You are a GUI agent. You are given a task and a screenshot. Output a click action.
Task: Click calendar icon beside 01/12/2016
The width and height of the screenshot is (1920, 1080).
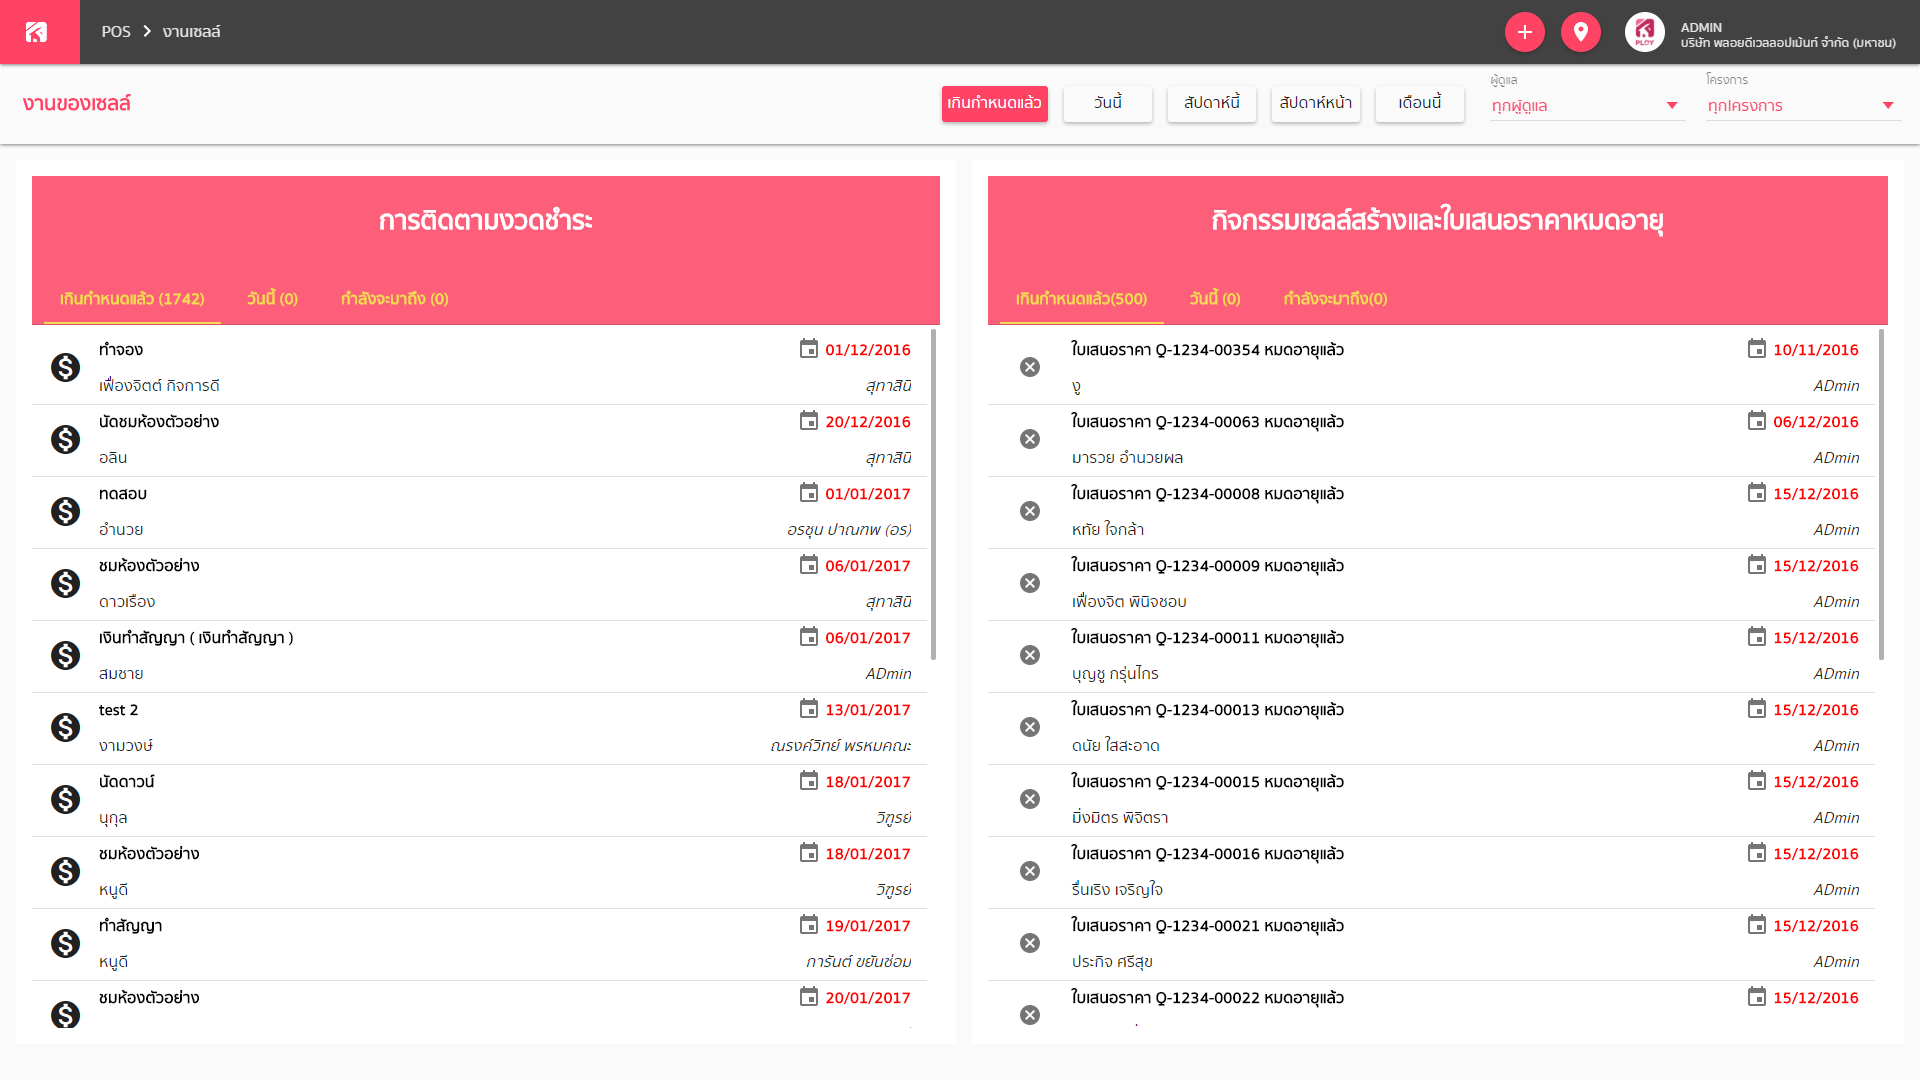[x=809, y=348]
